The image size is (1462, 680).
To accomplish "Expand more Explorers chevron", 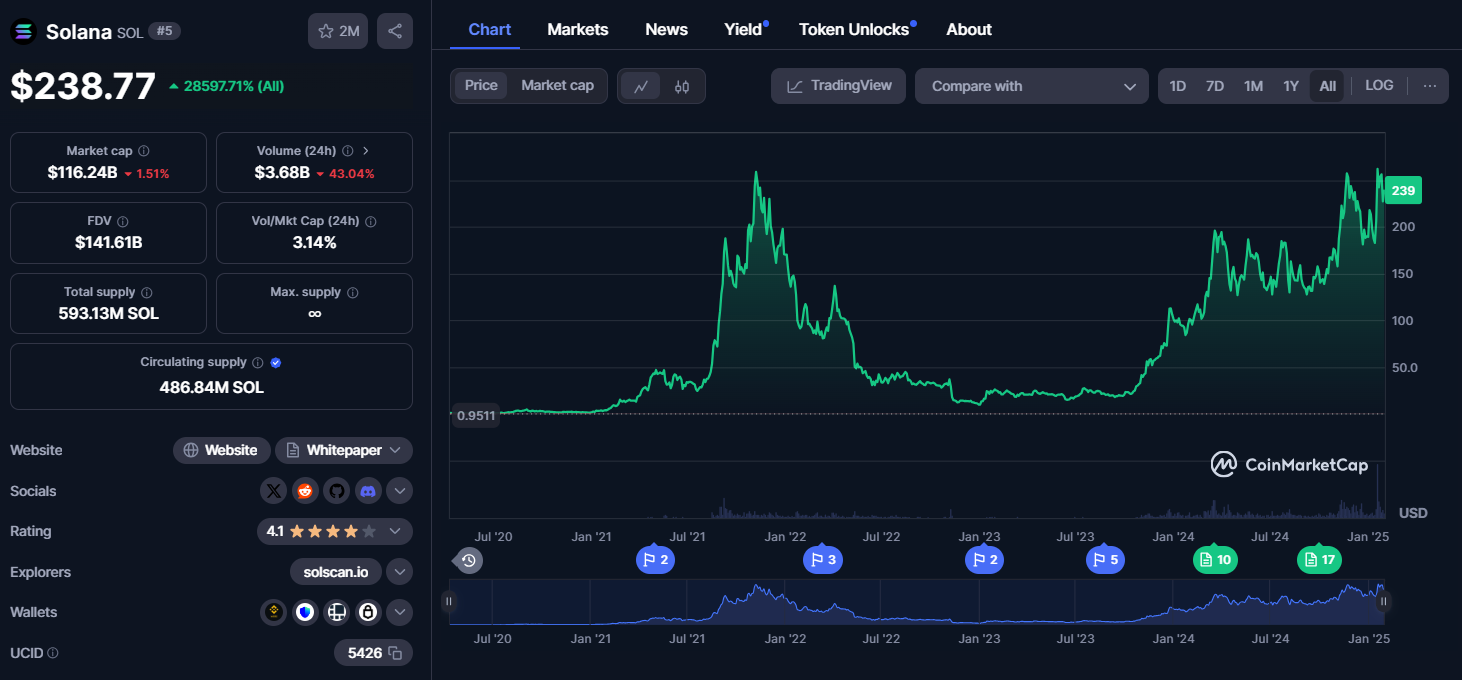I will (399, 572).
